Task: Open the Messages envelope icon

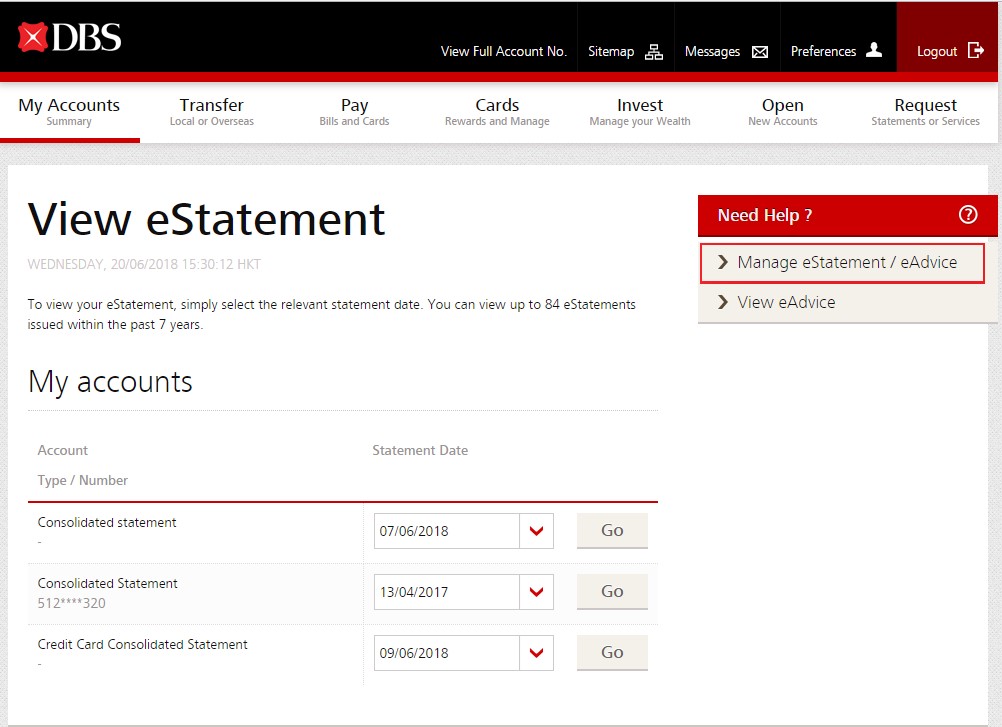Action: point(760,52)
